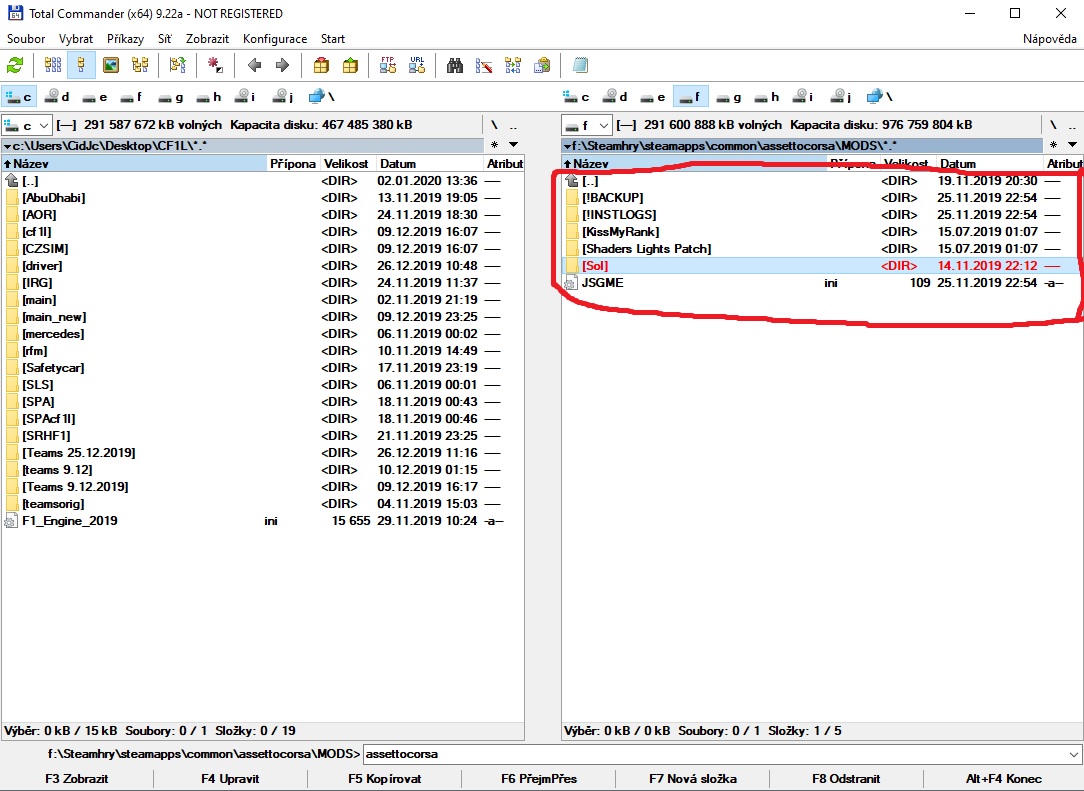
Task: Open the Síť menu
Action: [x=165, y=39]
